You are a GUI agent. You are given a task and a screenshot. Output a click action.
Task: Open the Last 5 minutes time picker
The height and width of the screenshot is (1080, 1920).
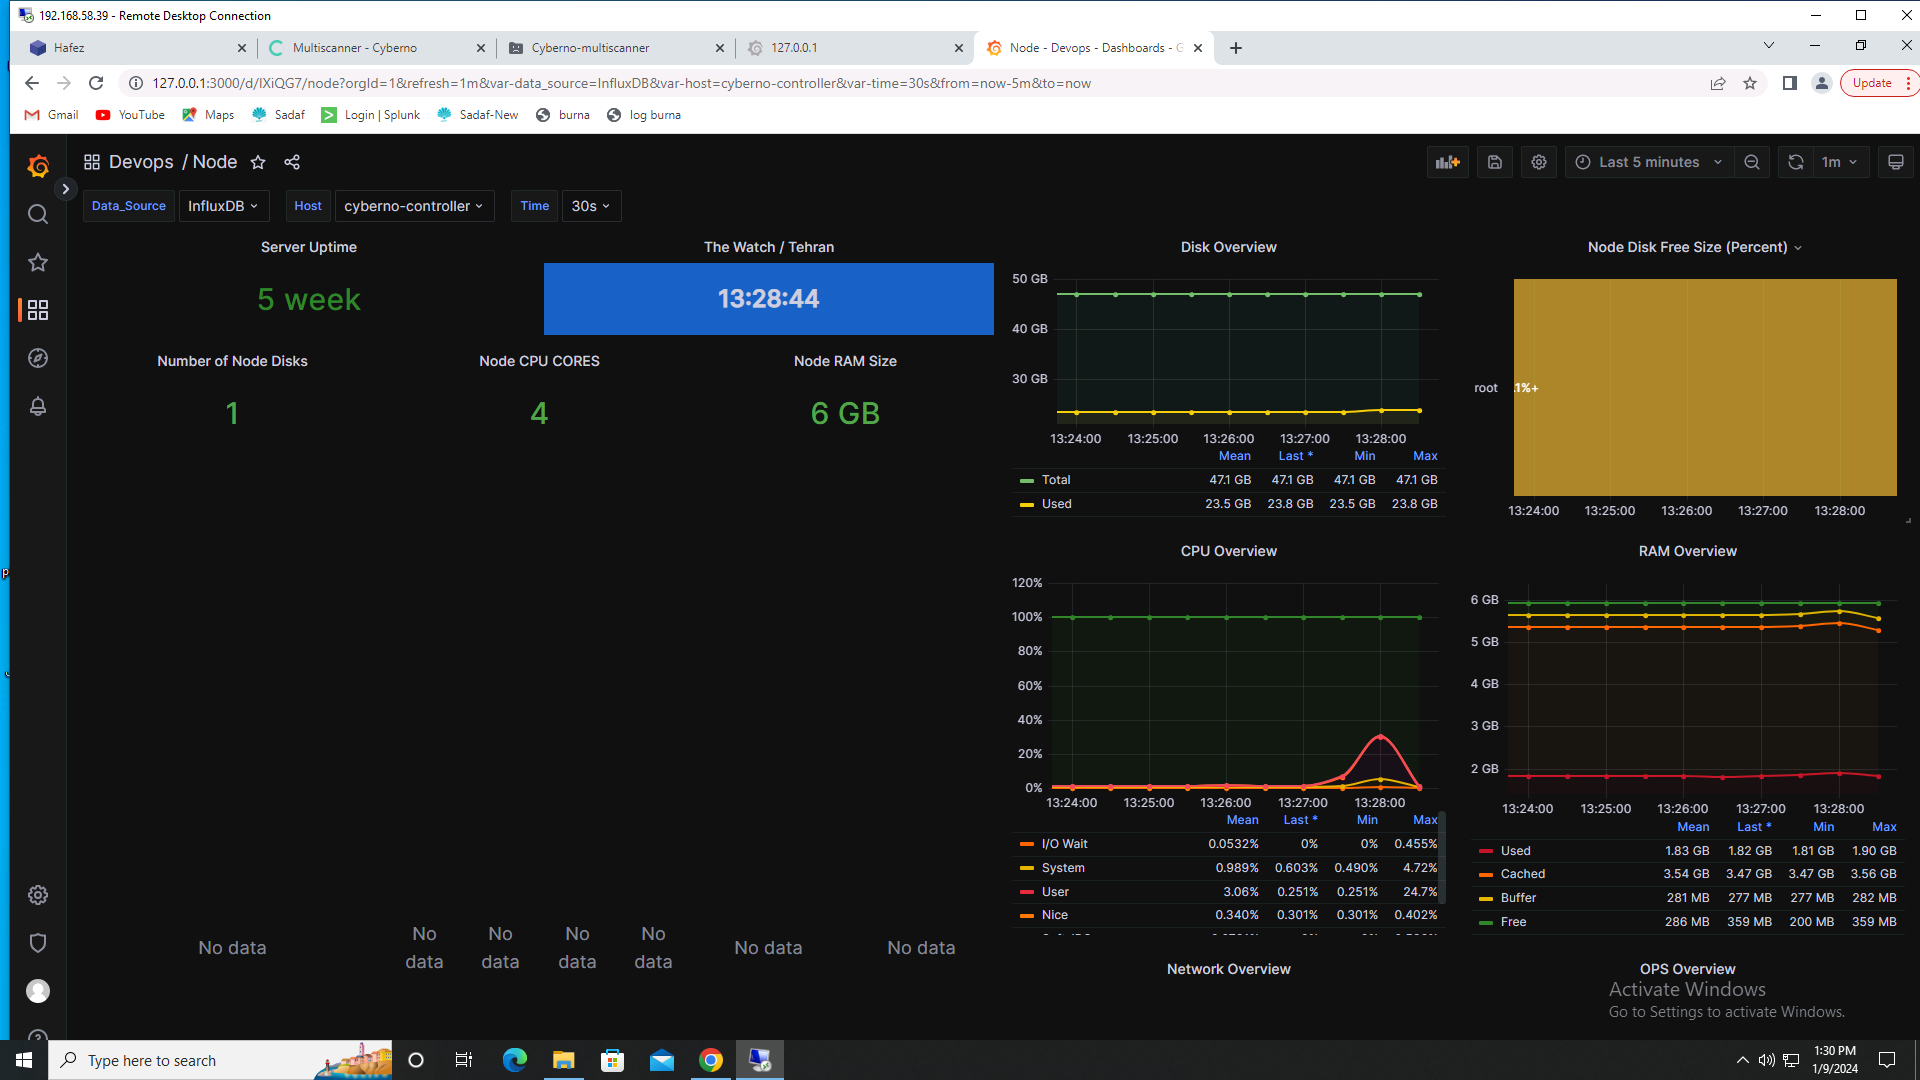coord(1648,162)
